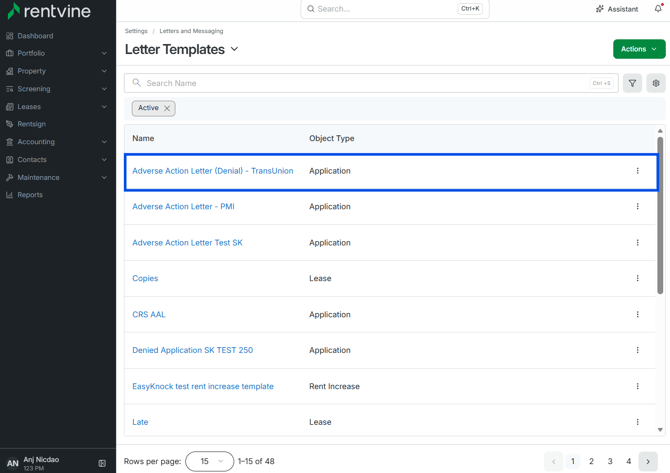Open table settings gear icon
The height and width of the screenshot is (473, 670).
coord(656,83)
